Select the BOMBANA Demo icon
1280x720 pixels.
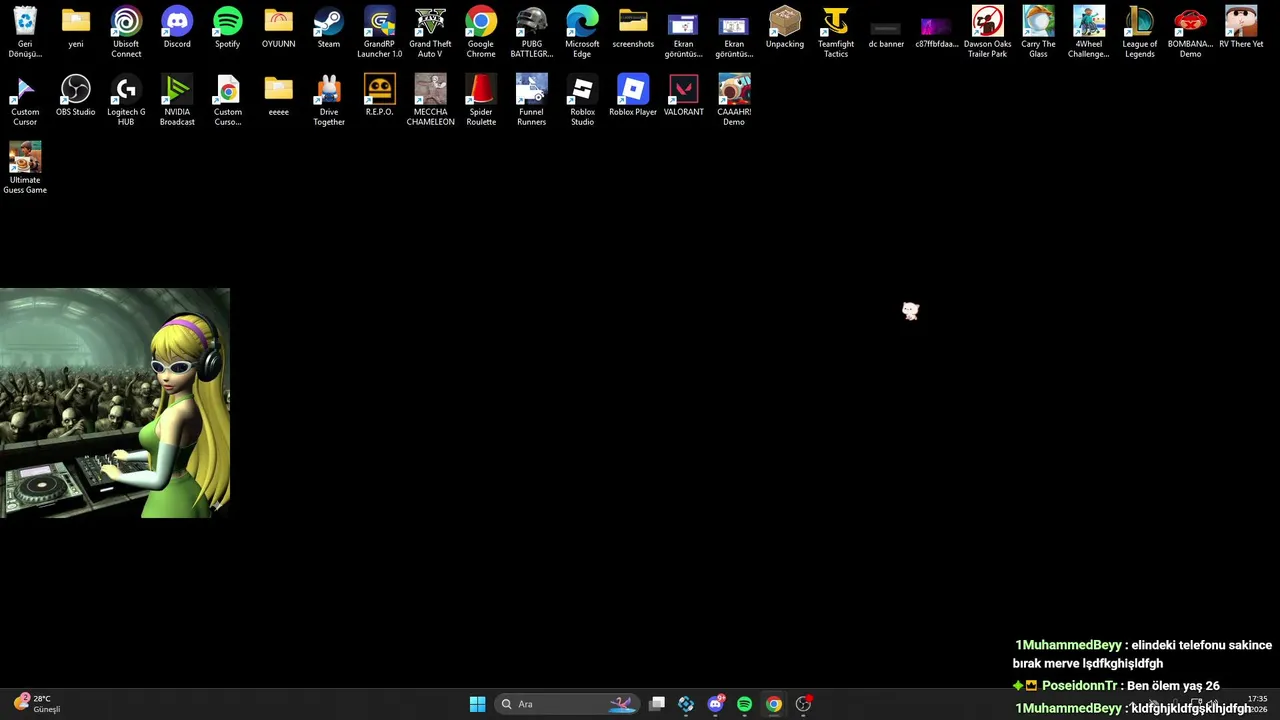1190,31
